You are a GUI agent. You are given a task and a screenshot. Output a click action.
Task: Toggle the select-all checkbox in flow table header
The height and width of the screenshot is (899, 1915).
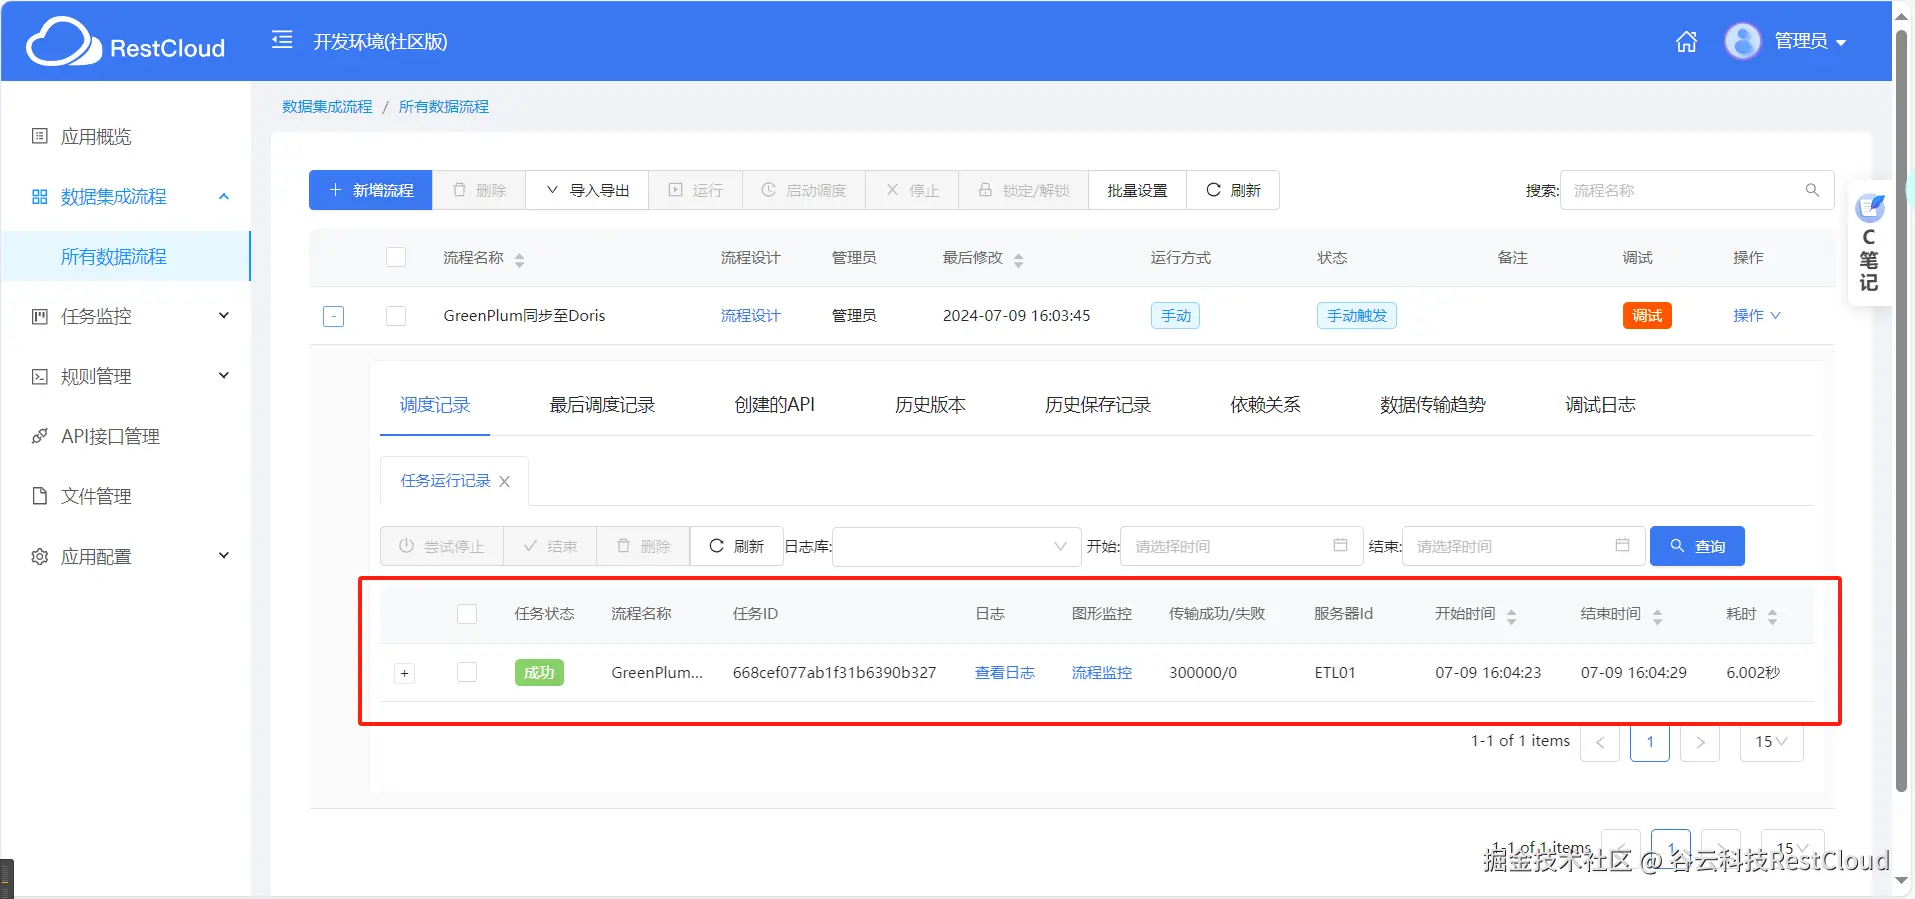tap(396, 257)
